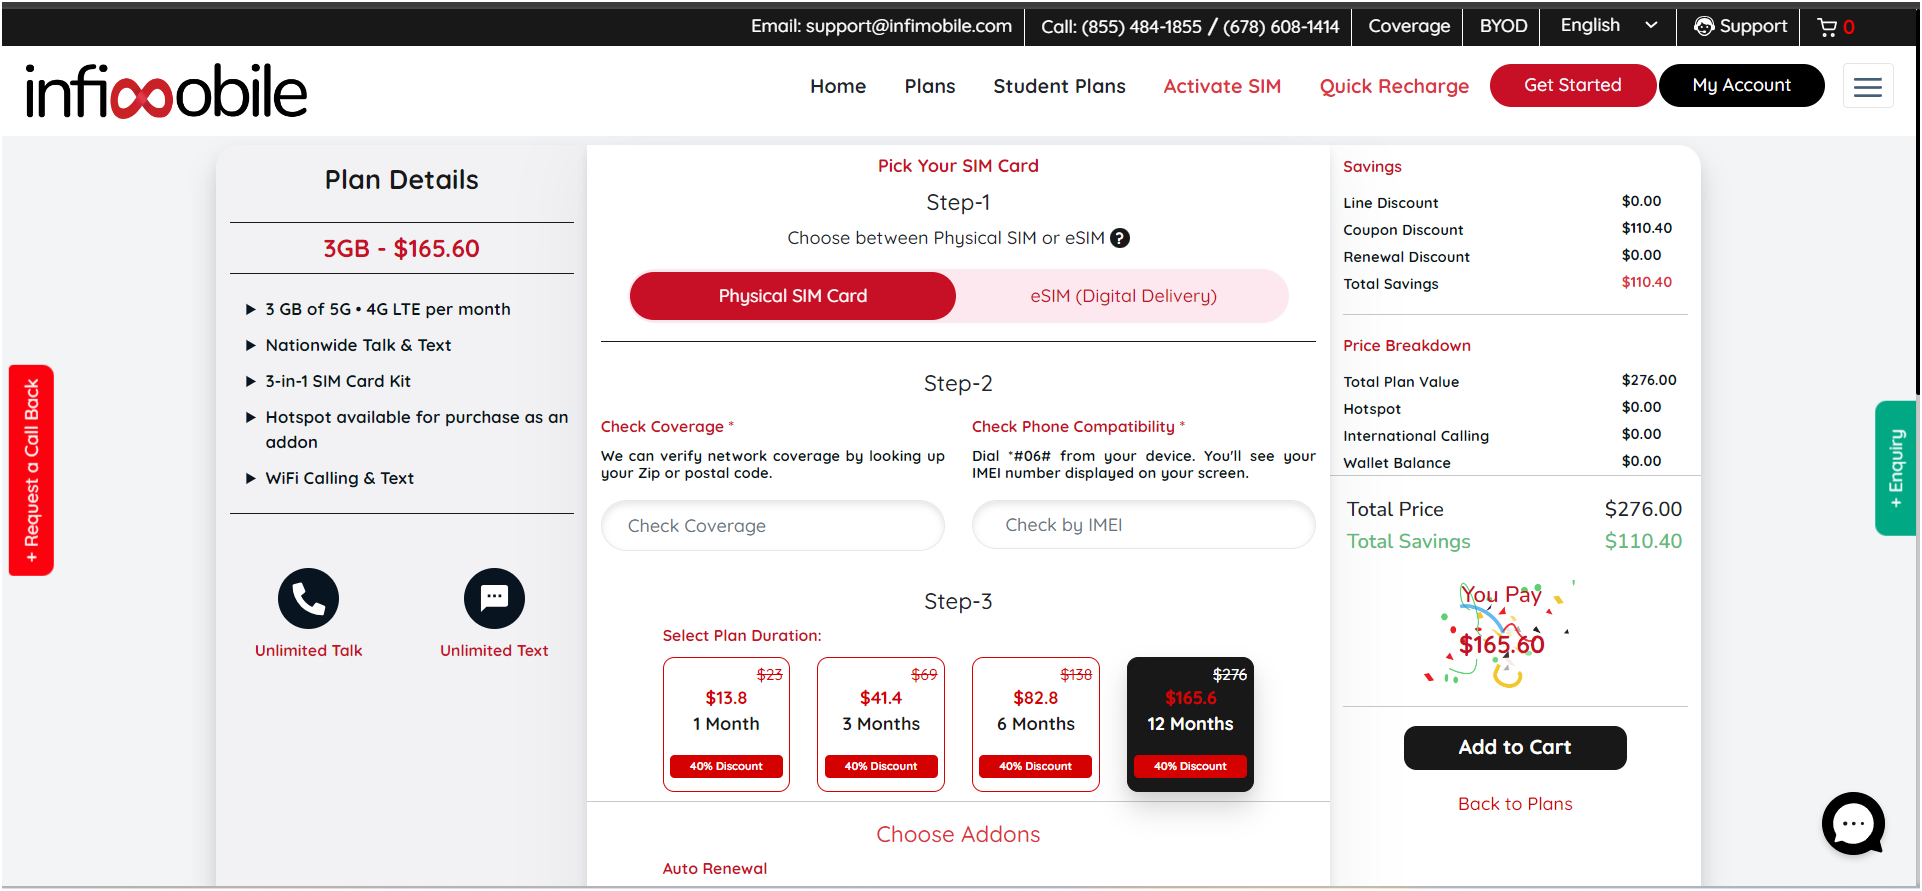
Task: Open the Coverage top bar link
Action: pos(1409,26)
